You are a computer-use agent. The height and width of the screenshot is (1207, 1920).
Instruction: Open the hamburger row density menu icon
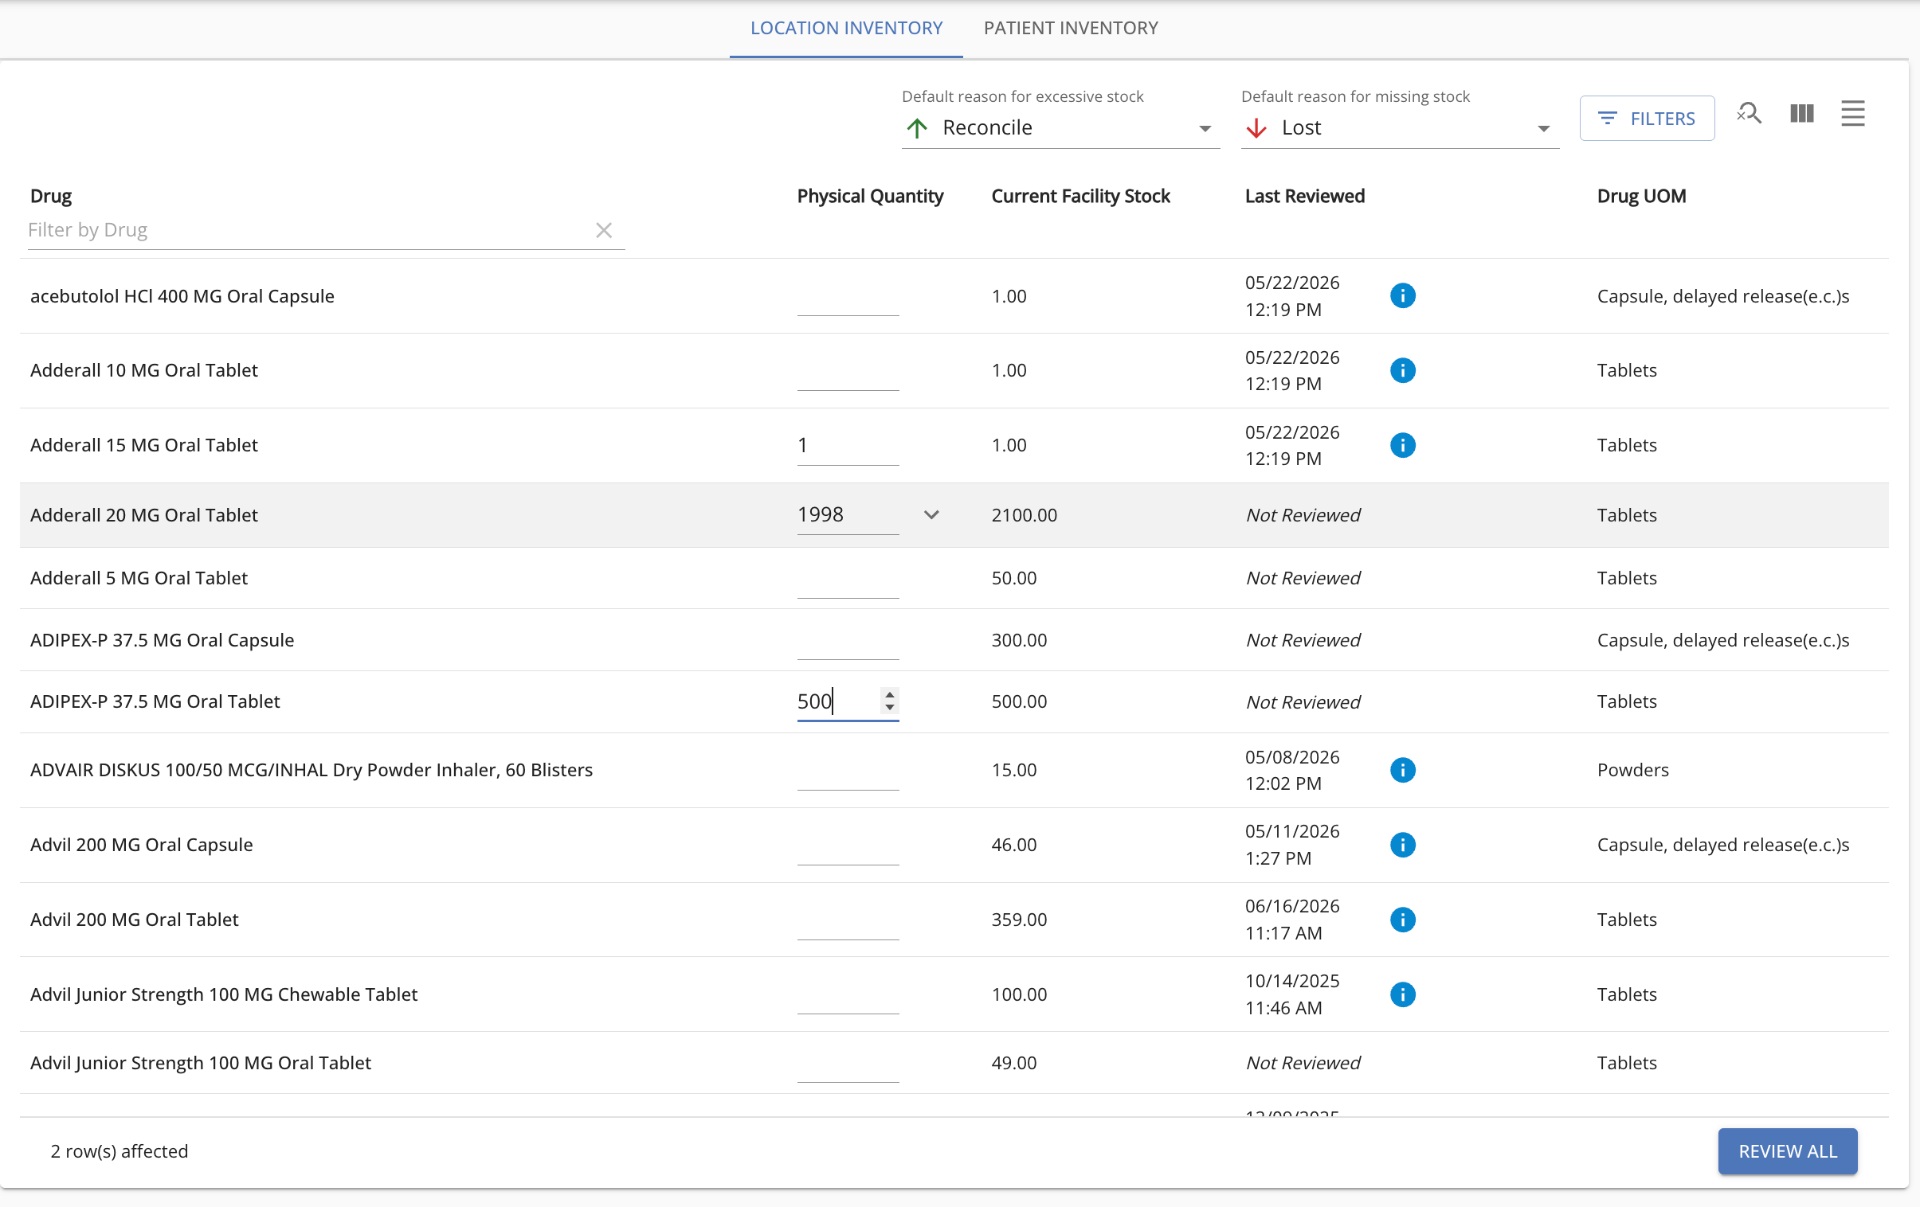point(1853,114)
